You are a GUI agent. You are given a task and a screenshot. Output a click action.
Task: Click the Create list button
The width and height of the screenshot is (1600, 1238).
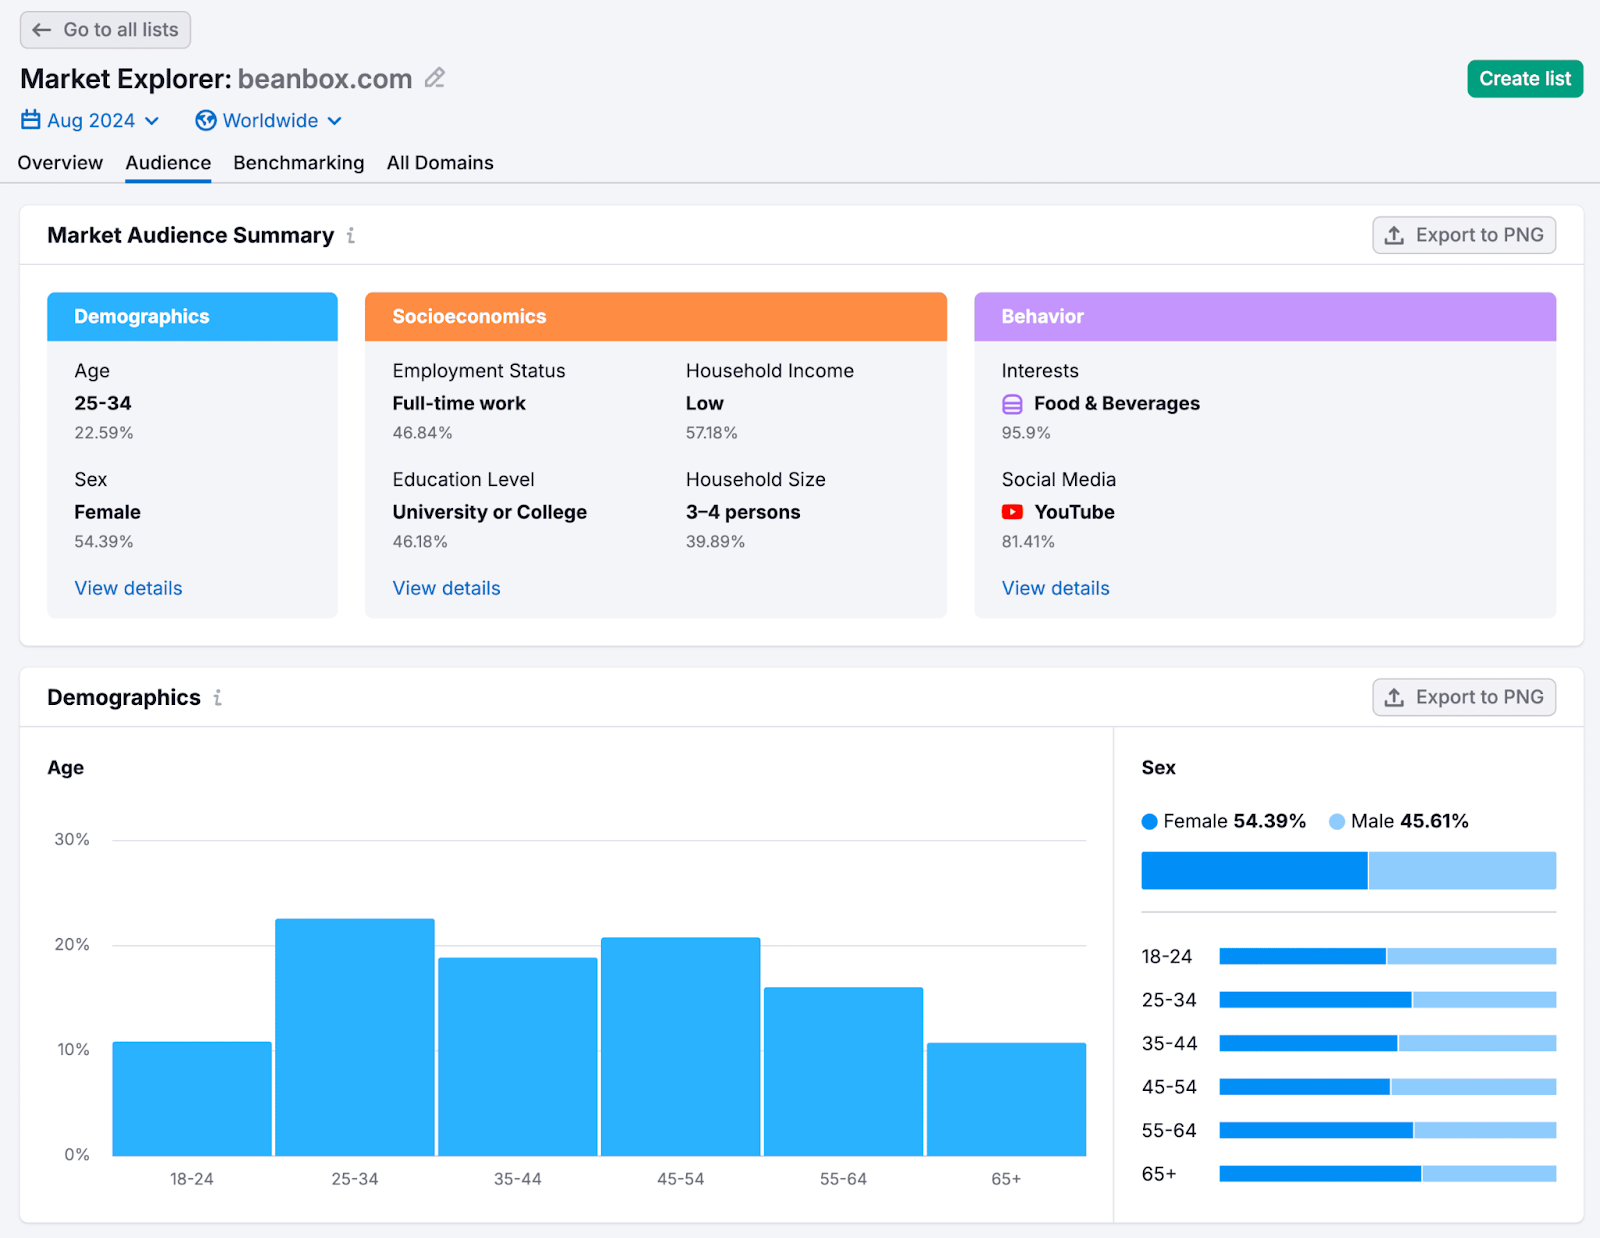(1525, 79)
